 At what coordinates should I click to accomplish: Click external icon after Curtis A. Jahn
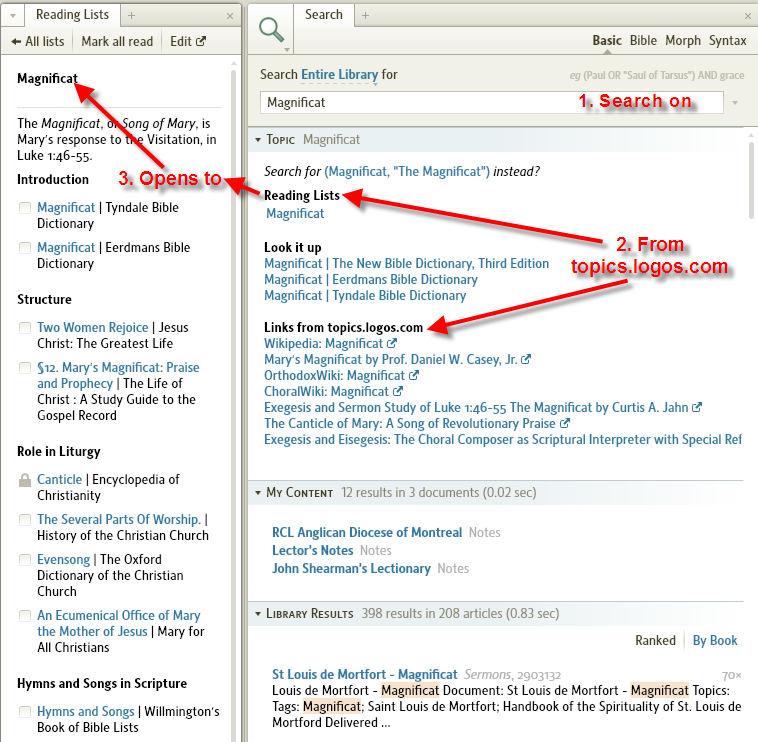697,407
